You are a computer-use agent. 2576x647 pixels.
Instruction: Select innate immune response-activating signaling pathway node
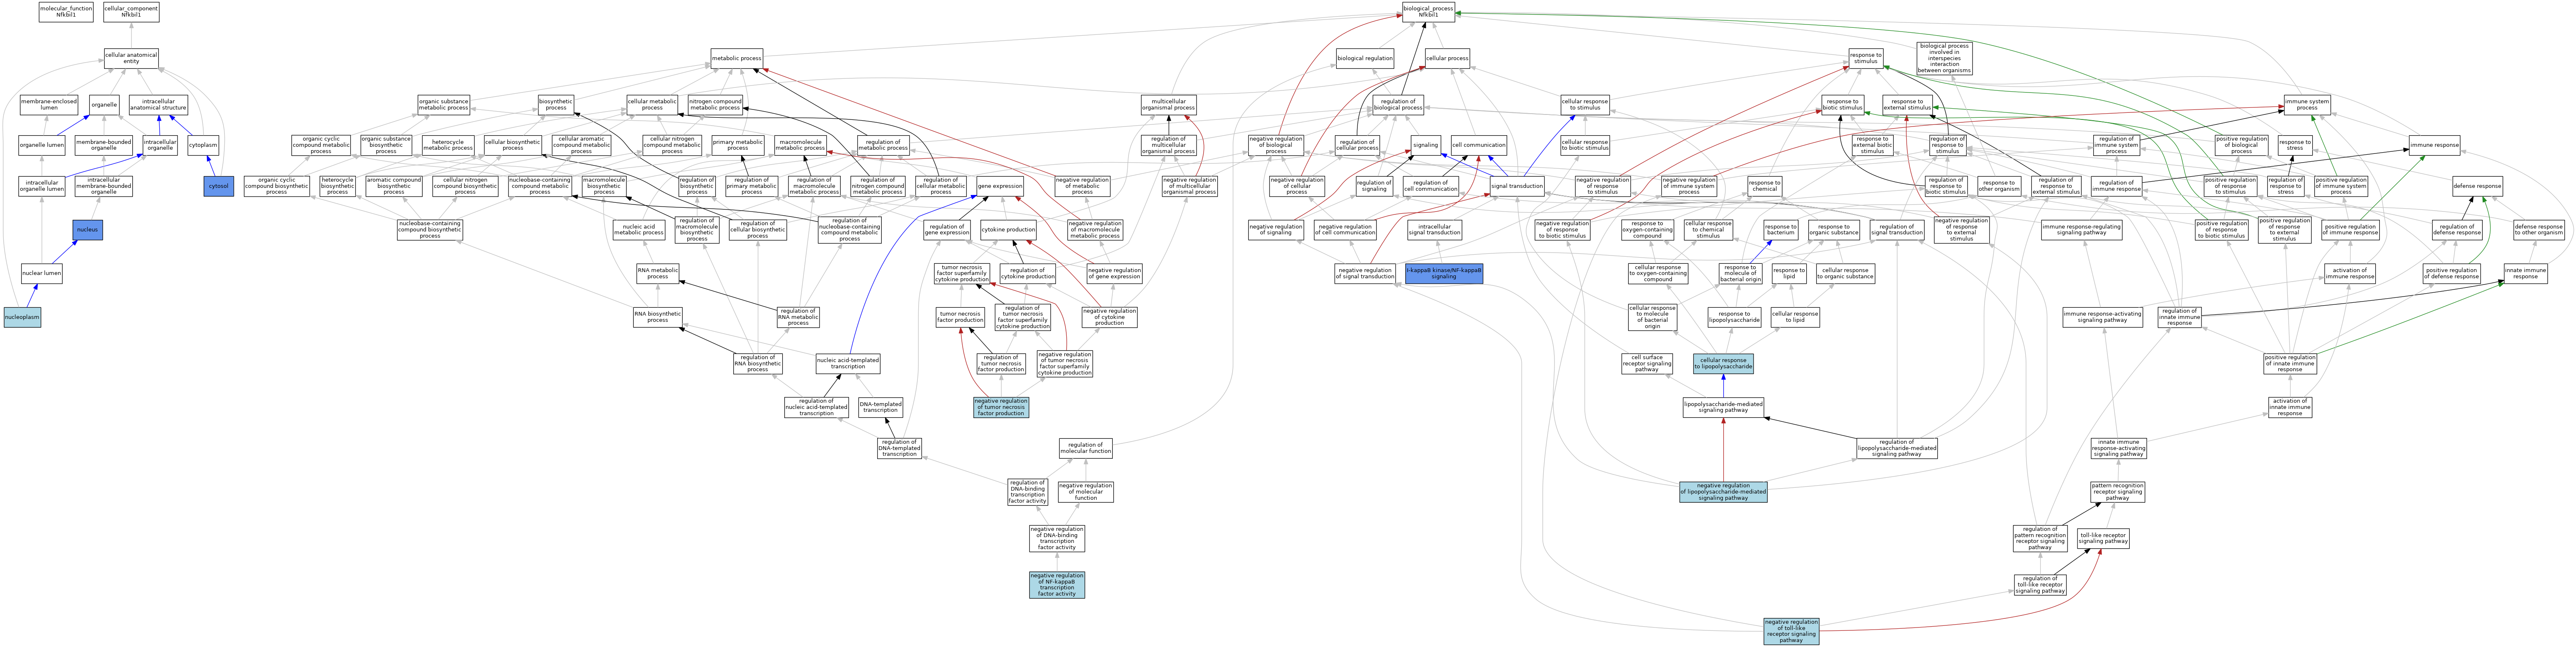tap(2118, 448)
